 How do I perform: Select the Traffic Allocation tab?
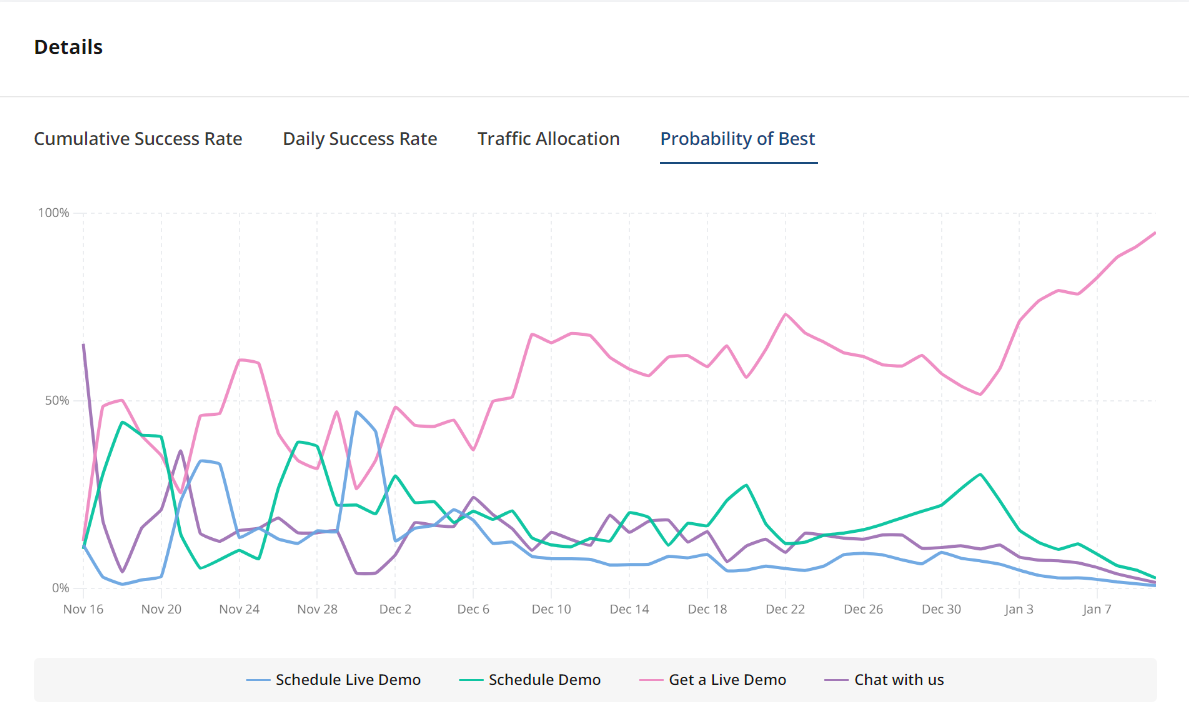coord(548,138)
